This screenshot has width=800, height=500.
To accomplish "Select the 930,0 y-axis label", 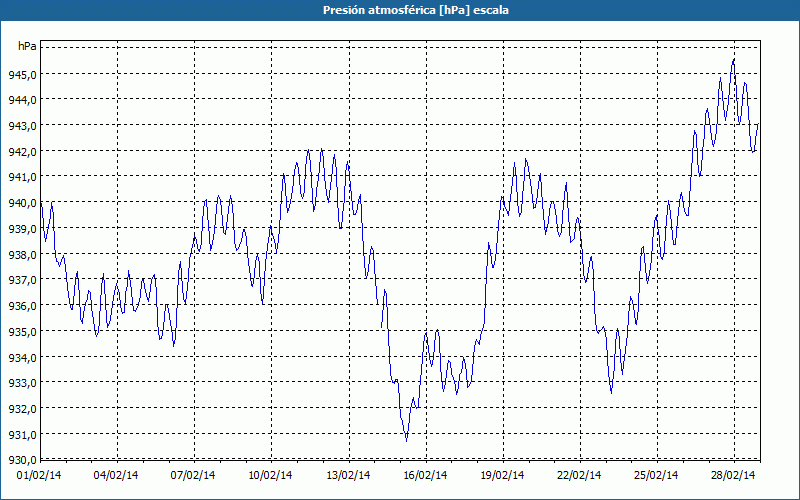I will pyautogui.click(x=22, y=460).
